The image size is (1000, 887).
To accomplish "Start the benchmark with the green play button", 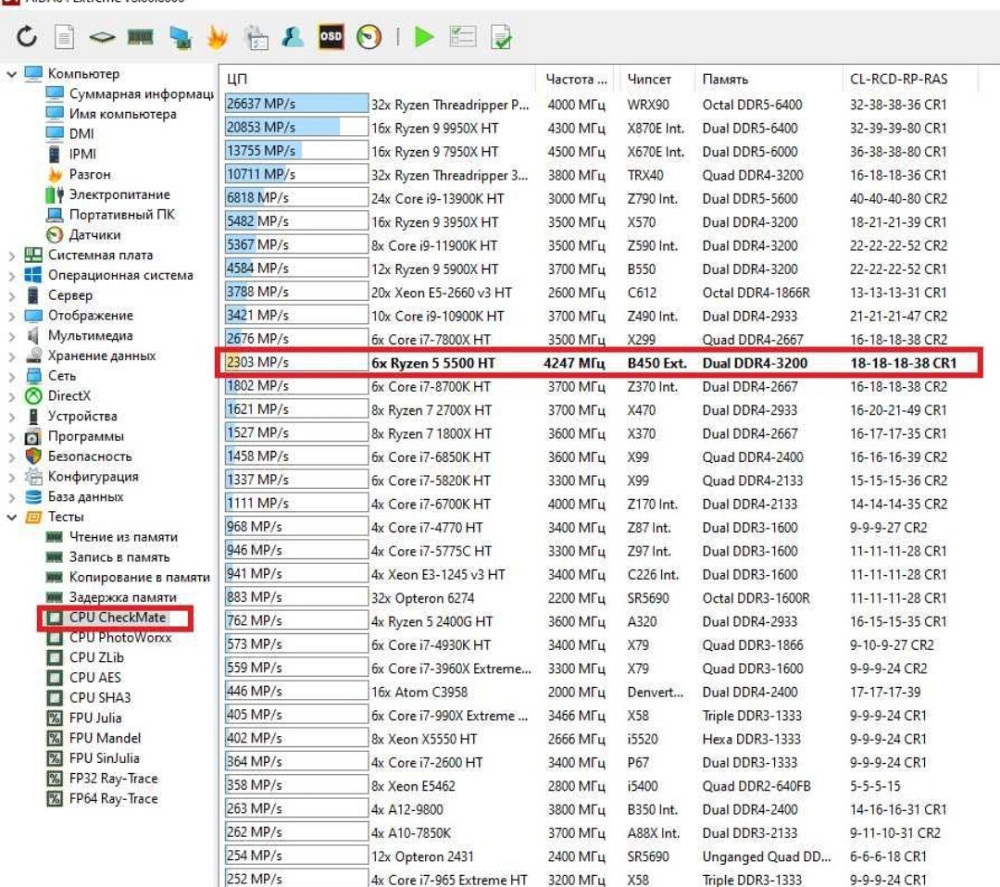I will (x=424, y=37).
